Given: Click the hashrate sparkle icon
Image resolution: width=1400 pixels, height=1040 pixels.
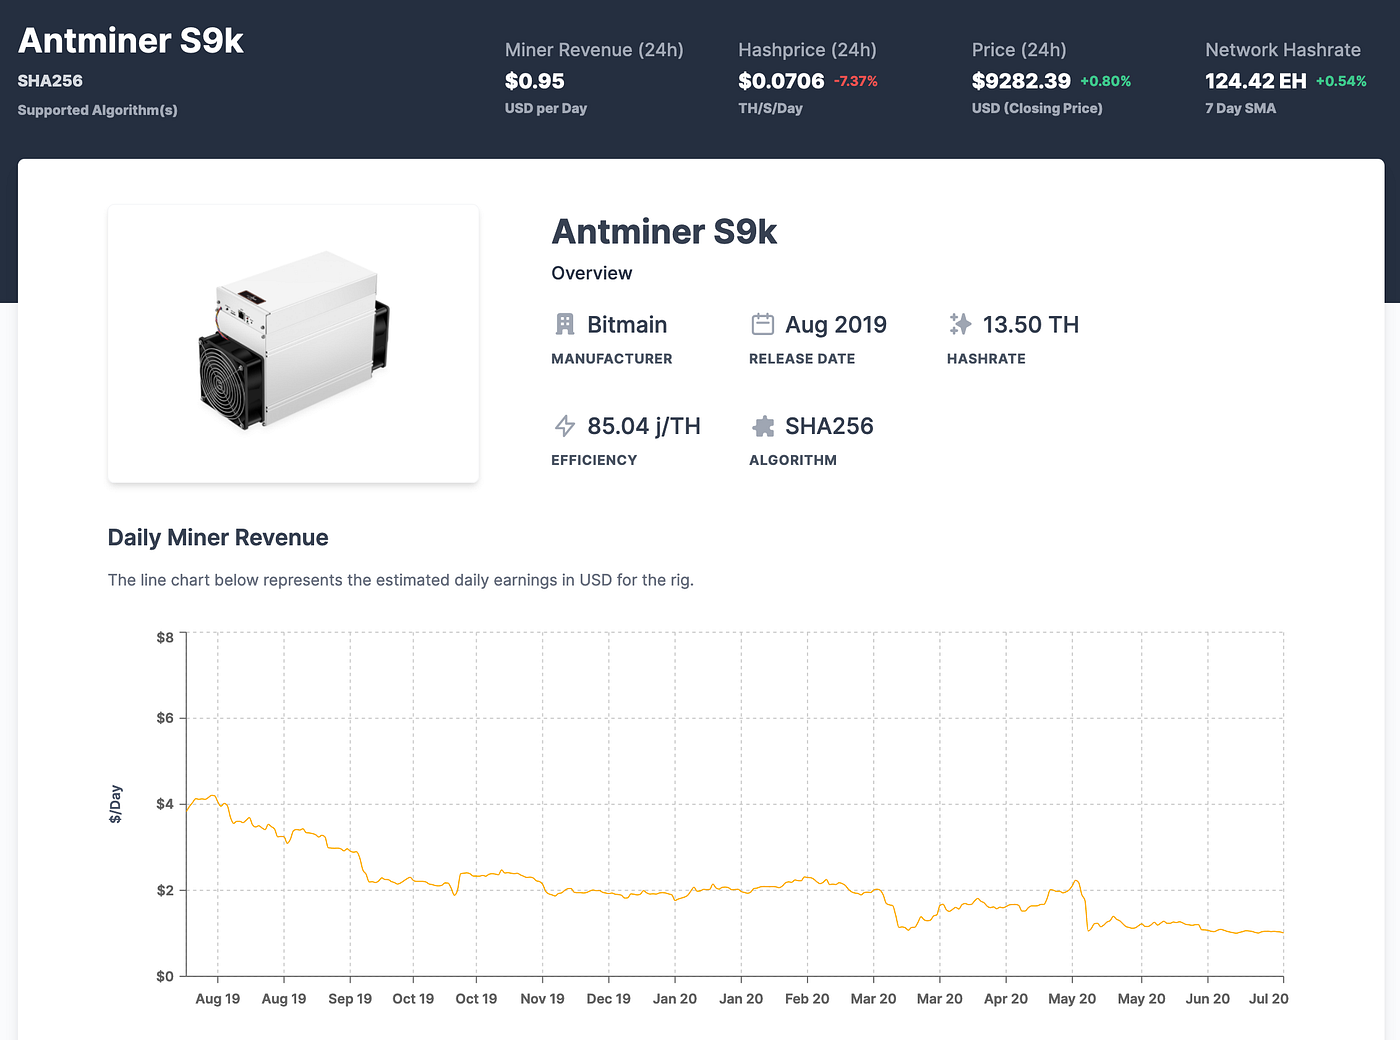Looking at the screenshot, I should [x=960, y=324].
